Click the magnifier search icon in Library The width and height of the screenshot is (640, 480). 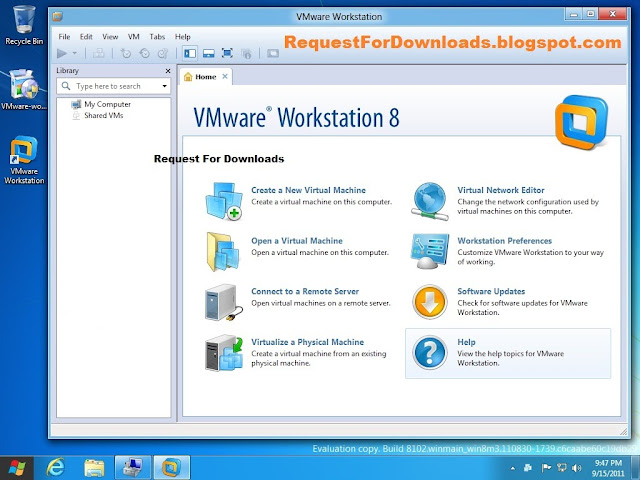click(66, 86)
